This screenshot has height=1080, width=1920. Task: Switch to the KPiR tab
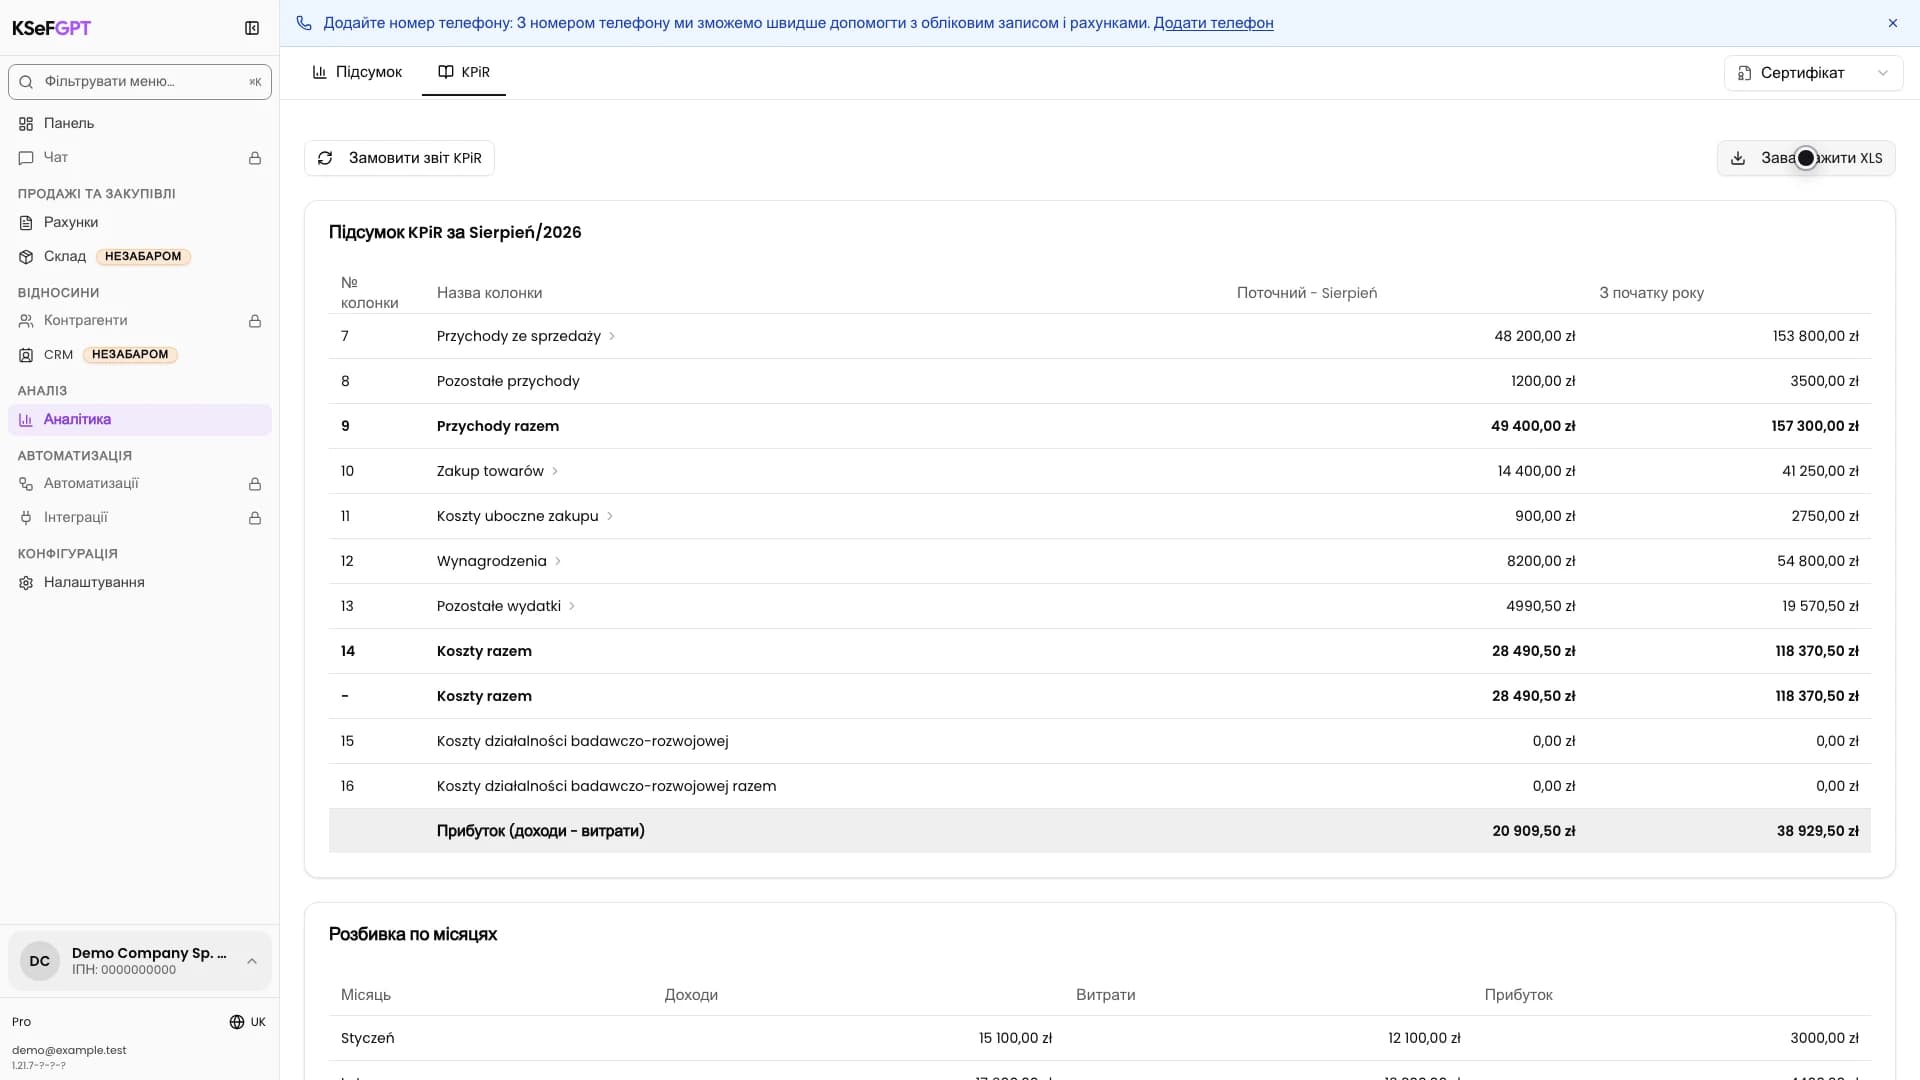[x=464, y=72]
